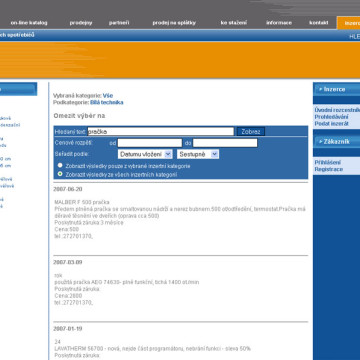
Task: Click into the Hledaný text search field
Action: [161, 131]
